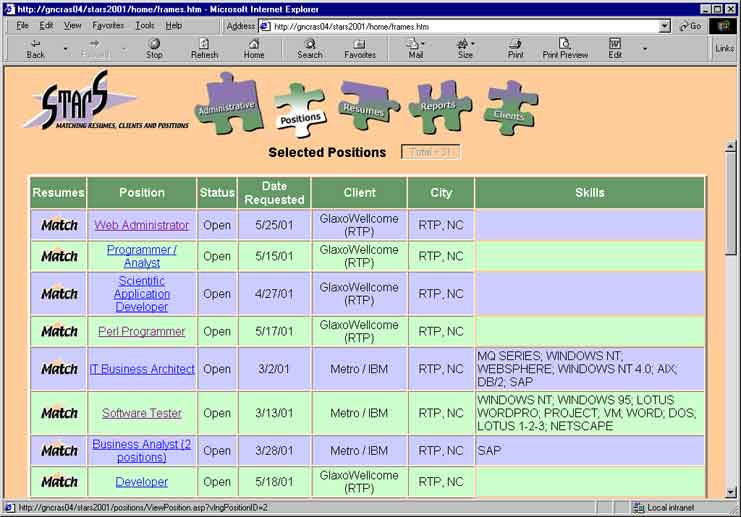Click the Edit toolbar icon

[615, 49]
